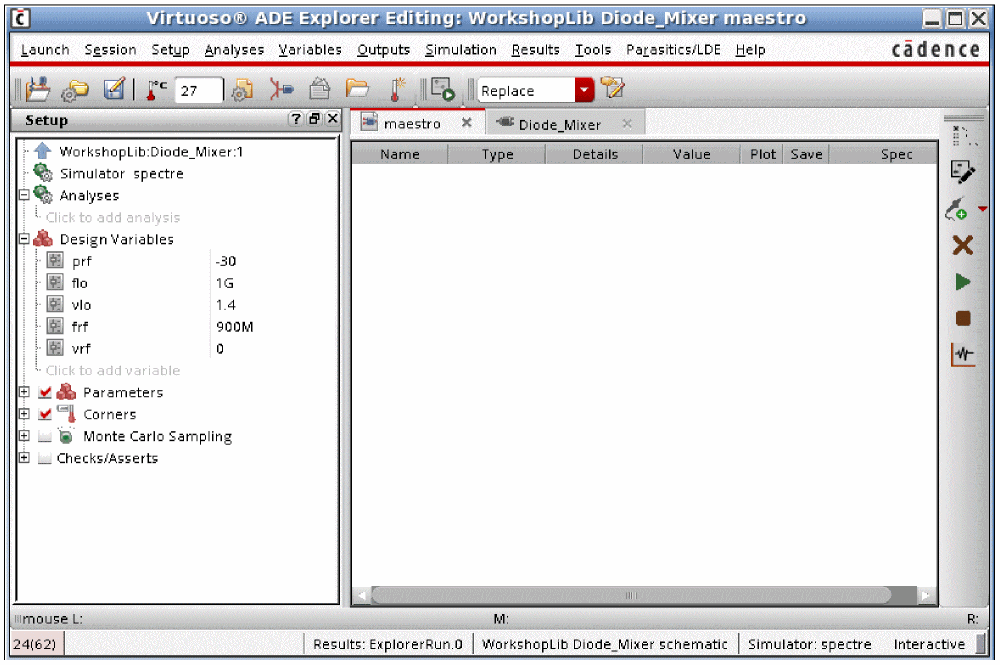Disable the Corners checkbox
Screen dimensions: 1000x665
click(x=45, y=415)
